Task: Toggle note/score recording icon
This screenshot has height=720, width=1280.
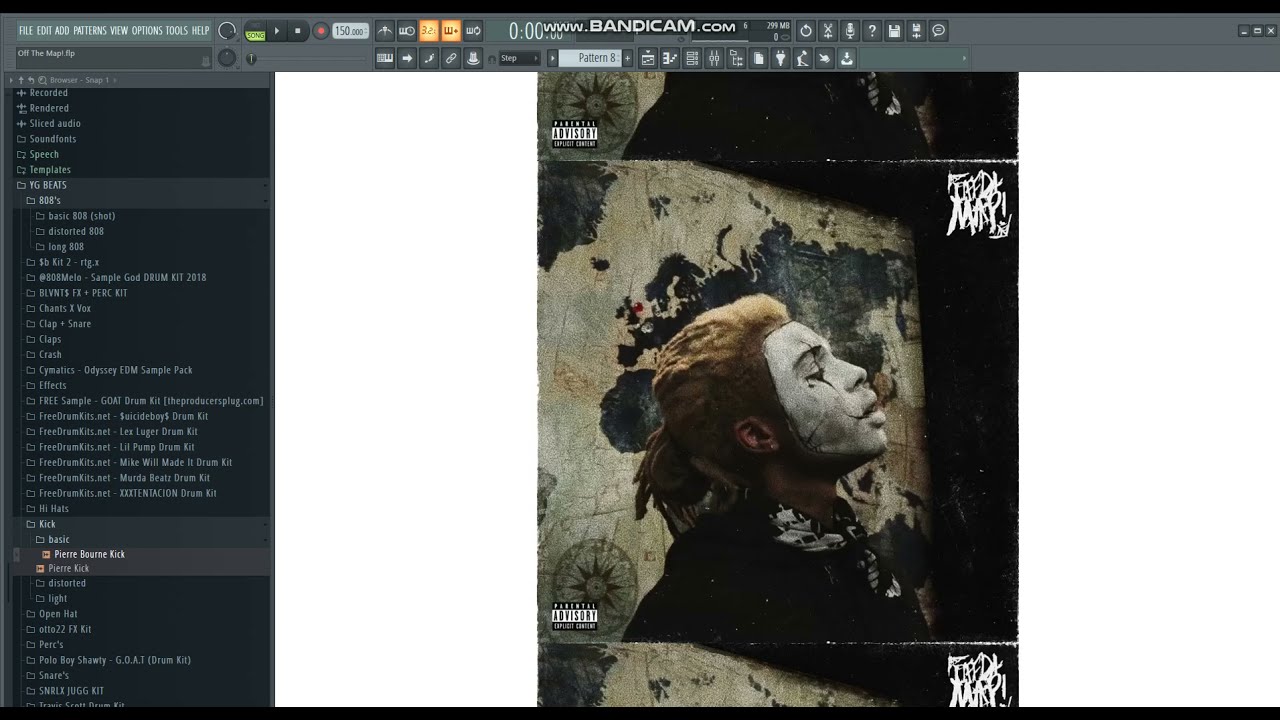Action: (429, 58)
